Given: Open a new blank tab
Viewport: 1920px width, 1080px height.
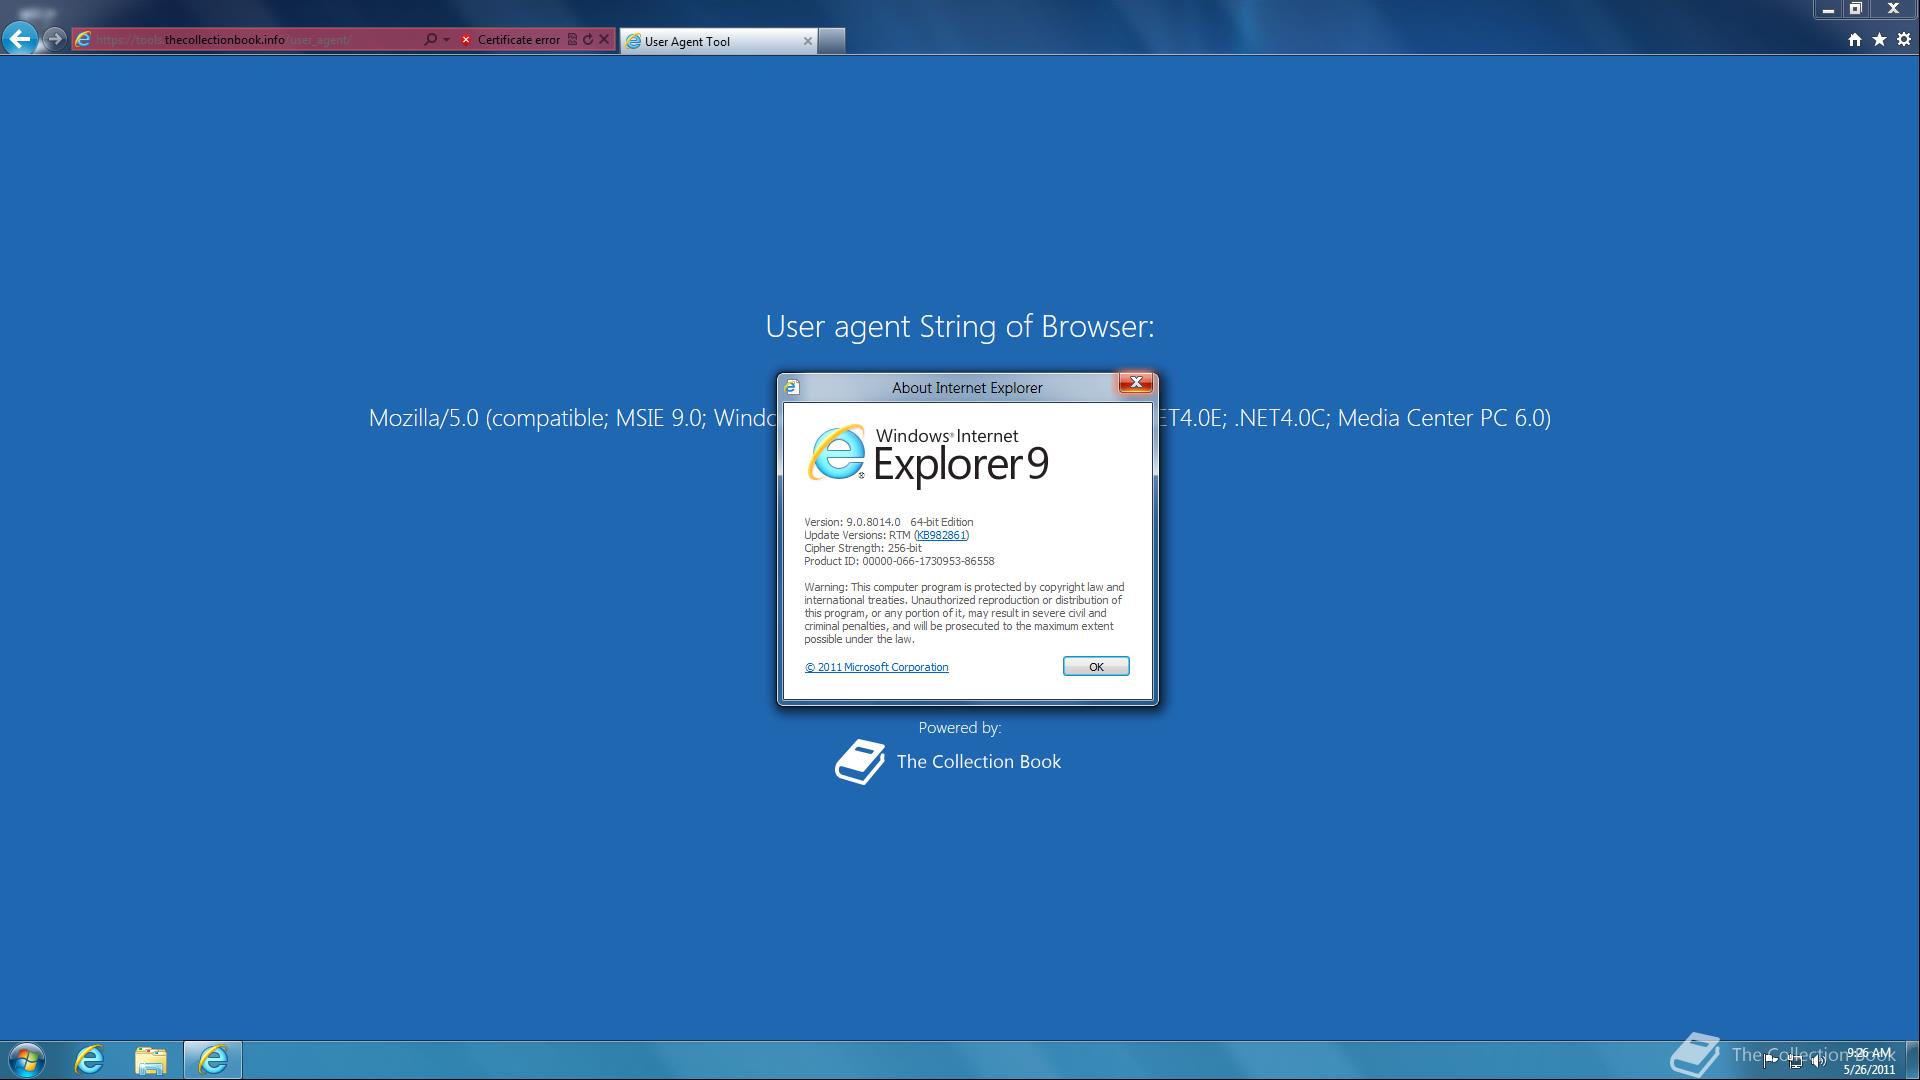Looking at the screenshot, I should point(832,41).
